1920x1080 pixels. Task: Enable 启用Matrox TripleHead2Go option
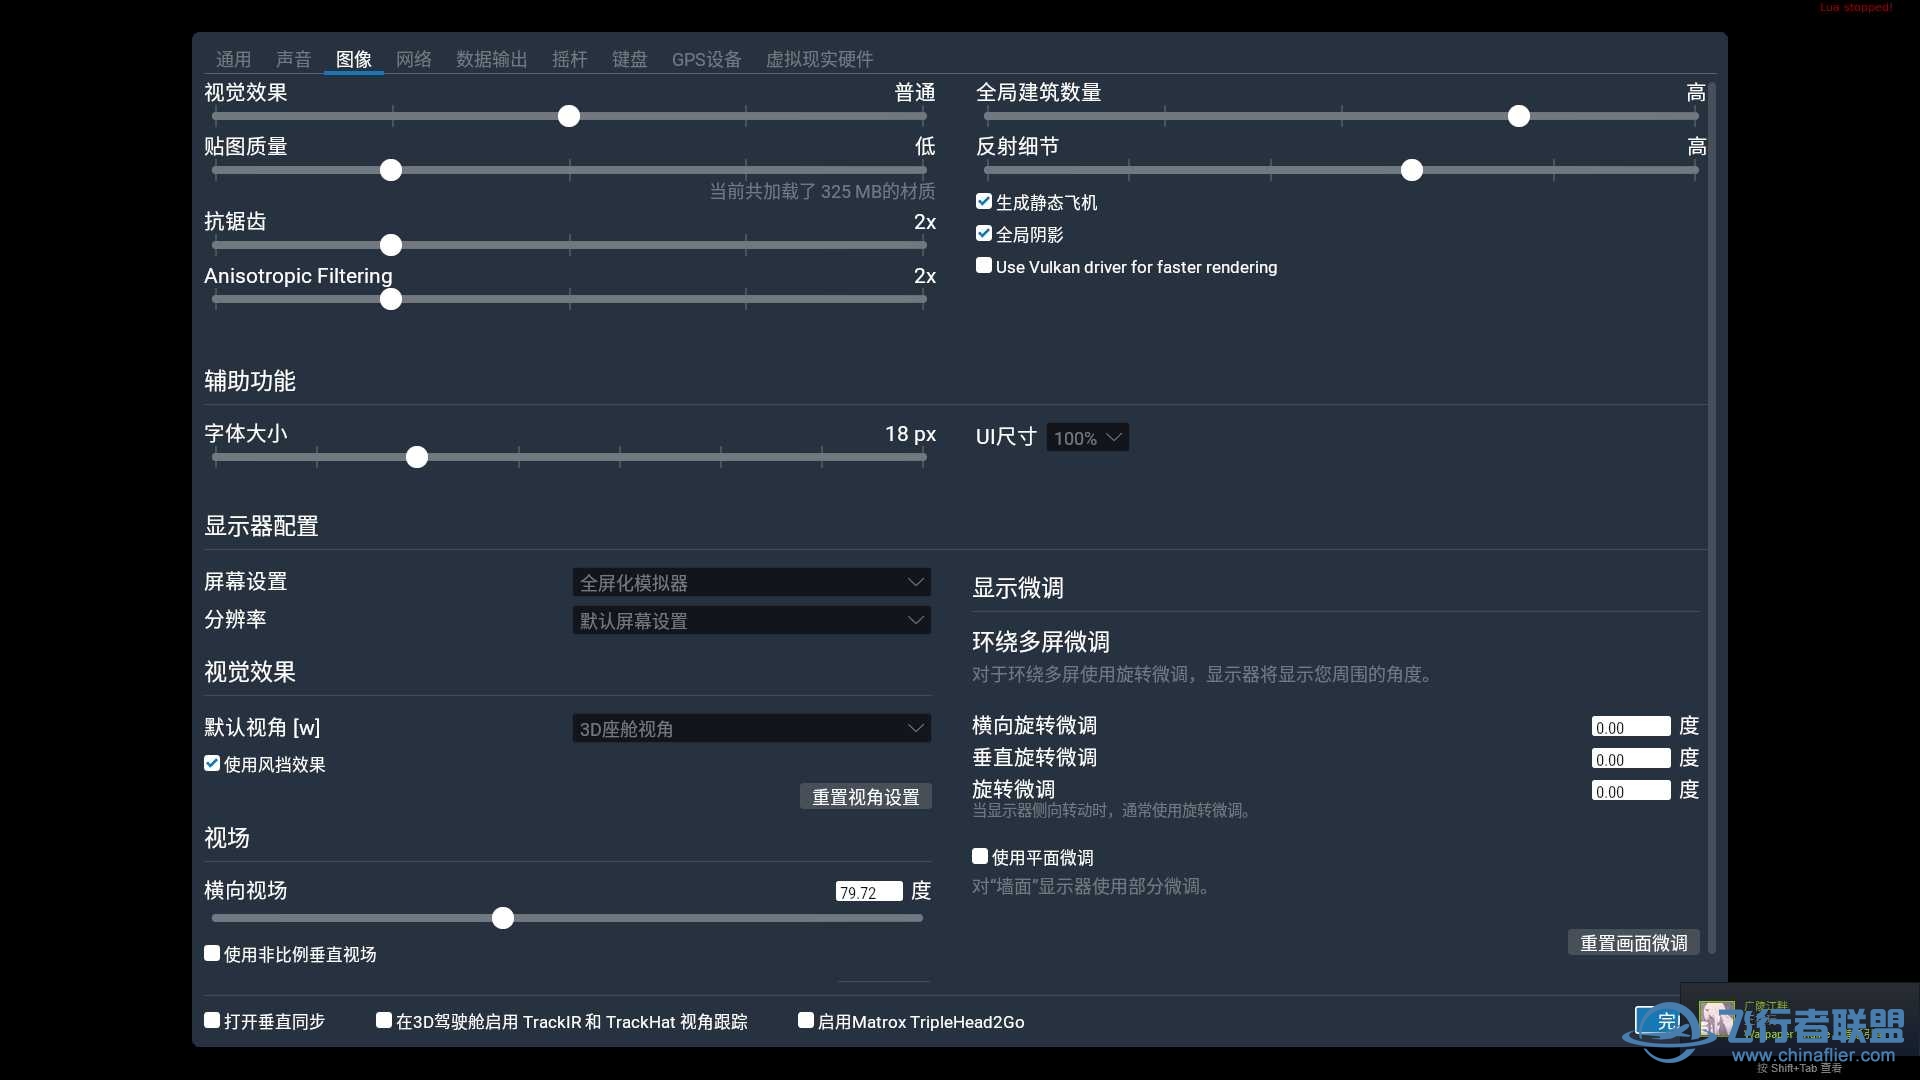coord(805,1020)
